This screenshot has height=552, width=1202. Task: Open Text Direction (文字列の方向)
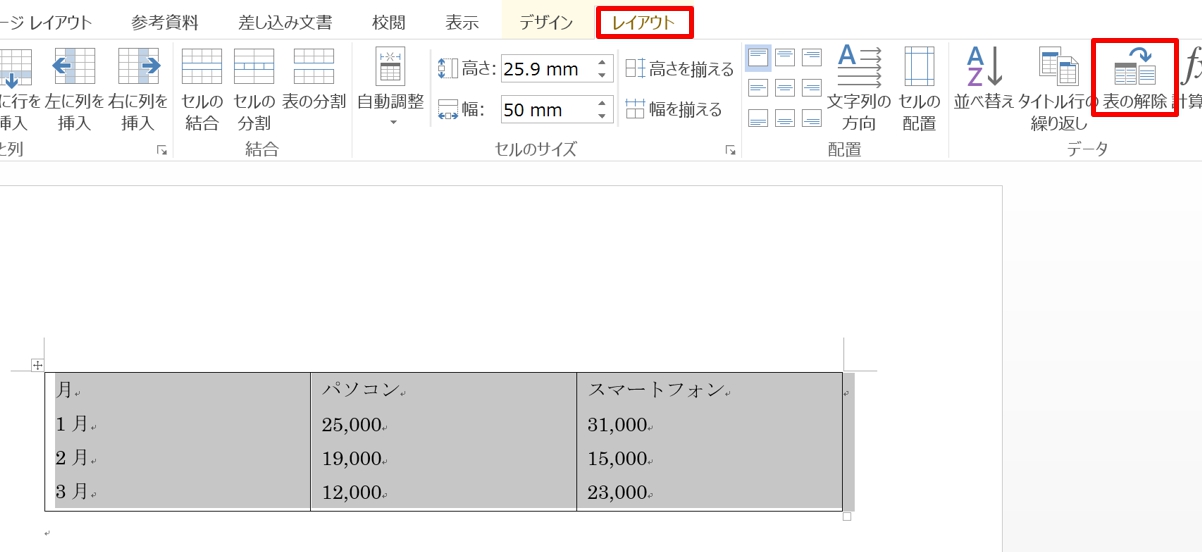[x=859, y=89]
